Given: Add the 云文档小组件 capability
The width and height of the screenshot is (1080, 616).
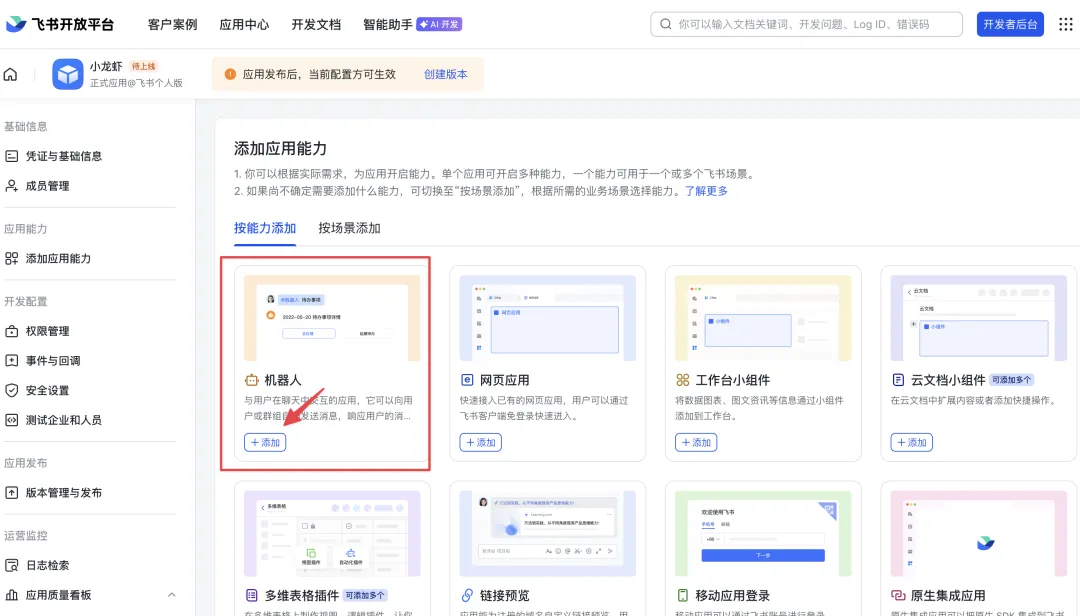Looking at the screenshot, I should pos(911,442).
